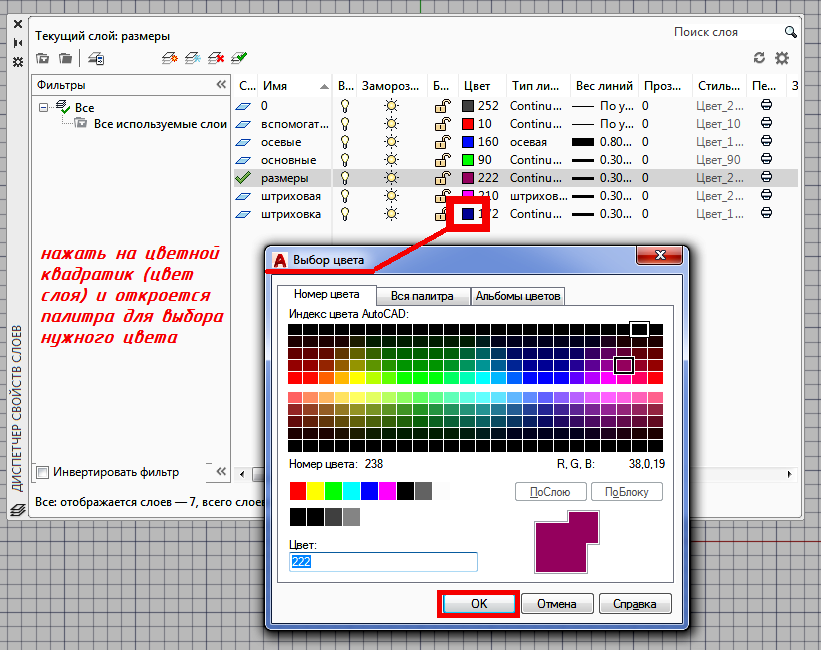Switch to the Вся палитра tab
Screen dimensions: 821x650
tap(423, 296)
